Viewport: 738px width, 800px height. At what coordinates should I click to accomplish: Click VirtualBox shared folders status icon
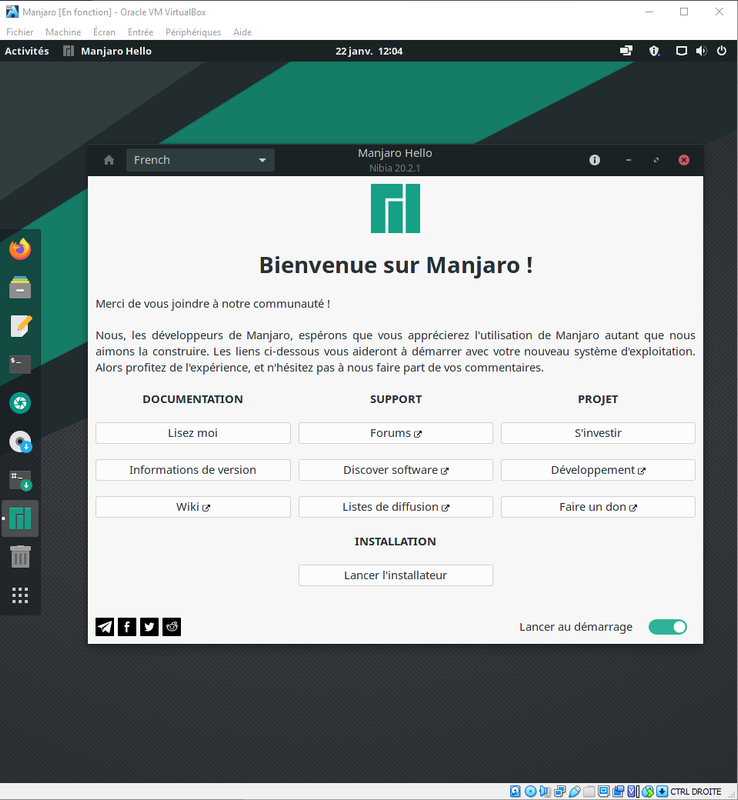tap(589, 791)
